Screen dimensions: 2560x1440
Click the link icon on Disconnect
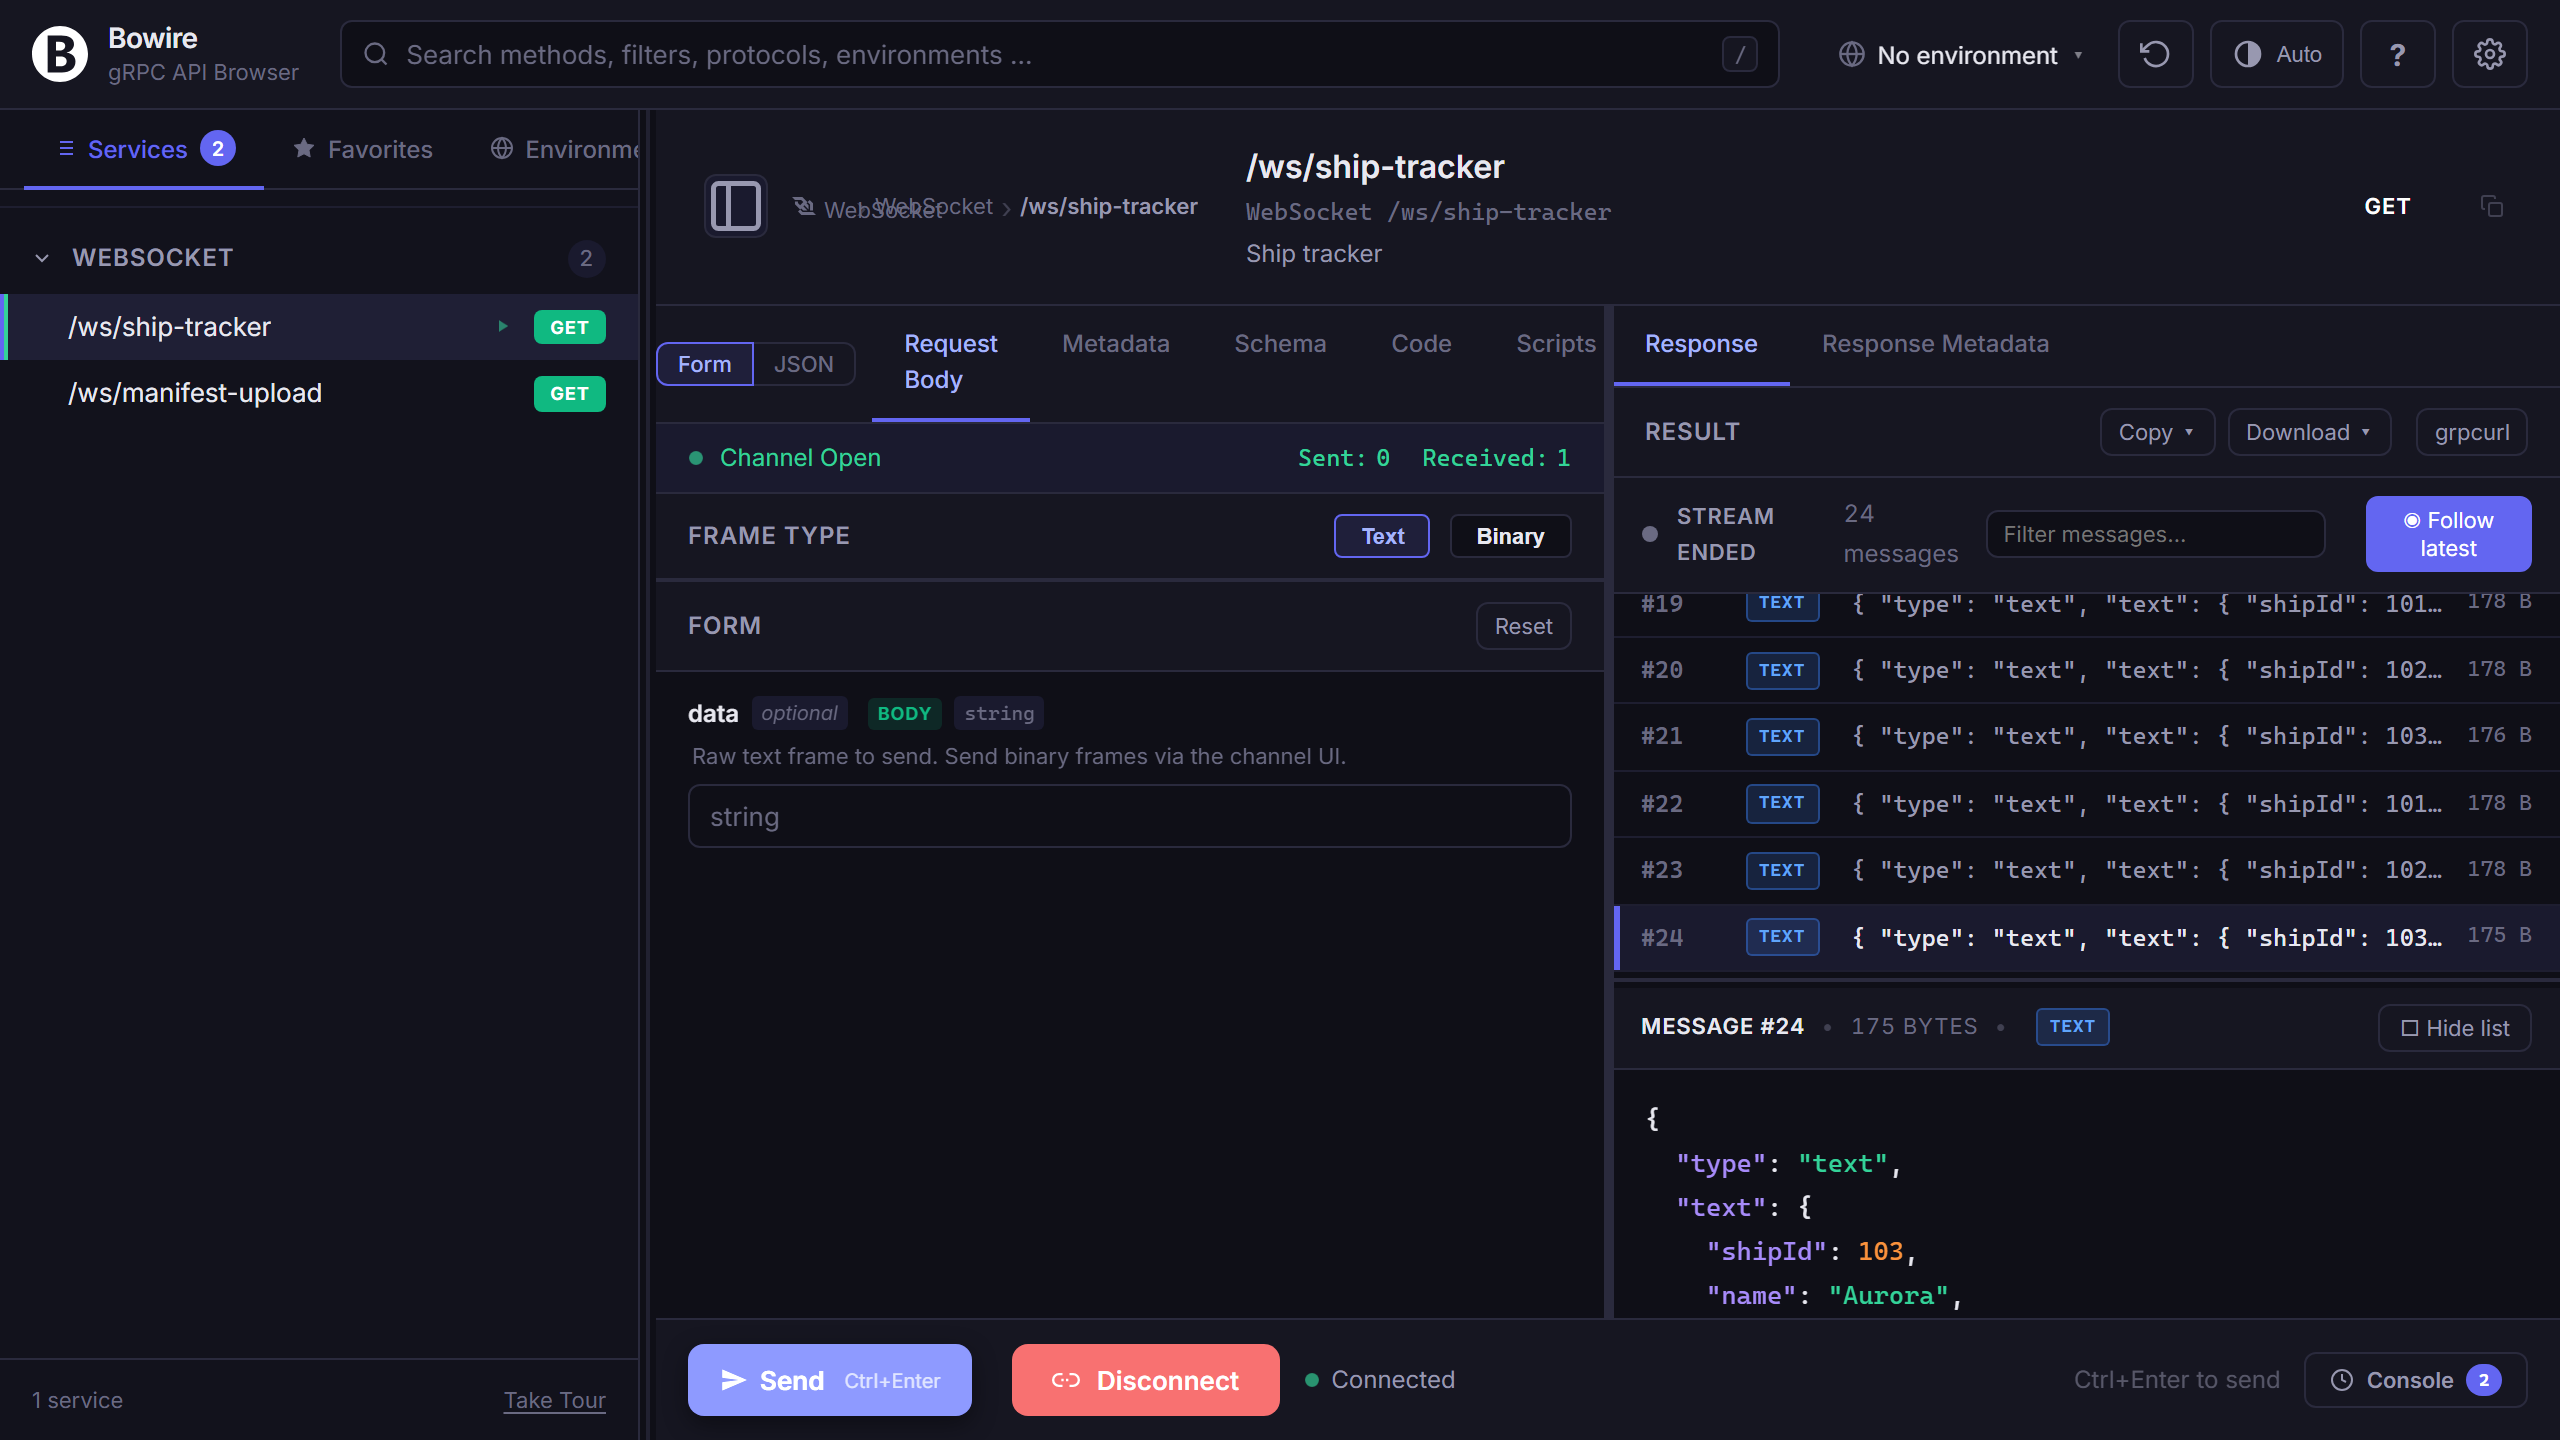1066,1380
